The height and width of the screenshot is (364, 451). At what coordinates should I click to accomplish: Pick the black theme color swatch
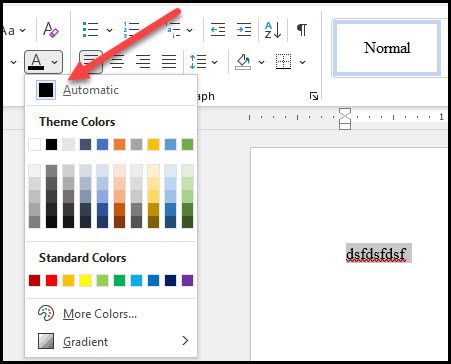(51, 145)
